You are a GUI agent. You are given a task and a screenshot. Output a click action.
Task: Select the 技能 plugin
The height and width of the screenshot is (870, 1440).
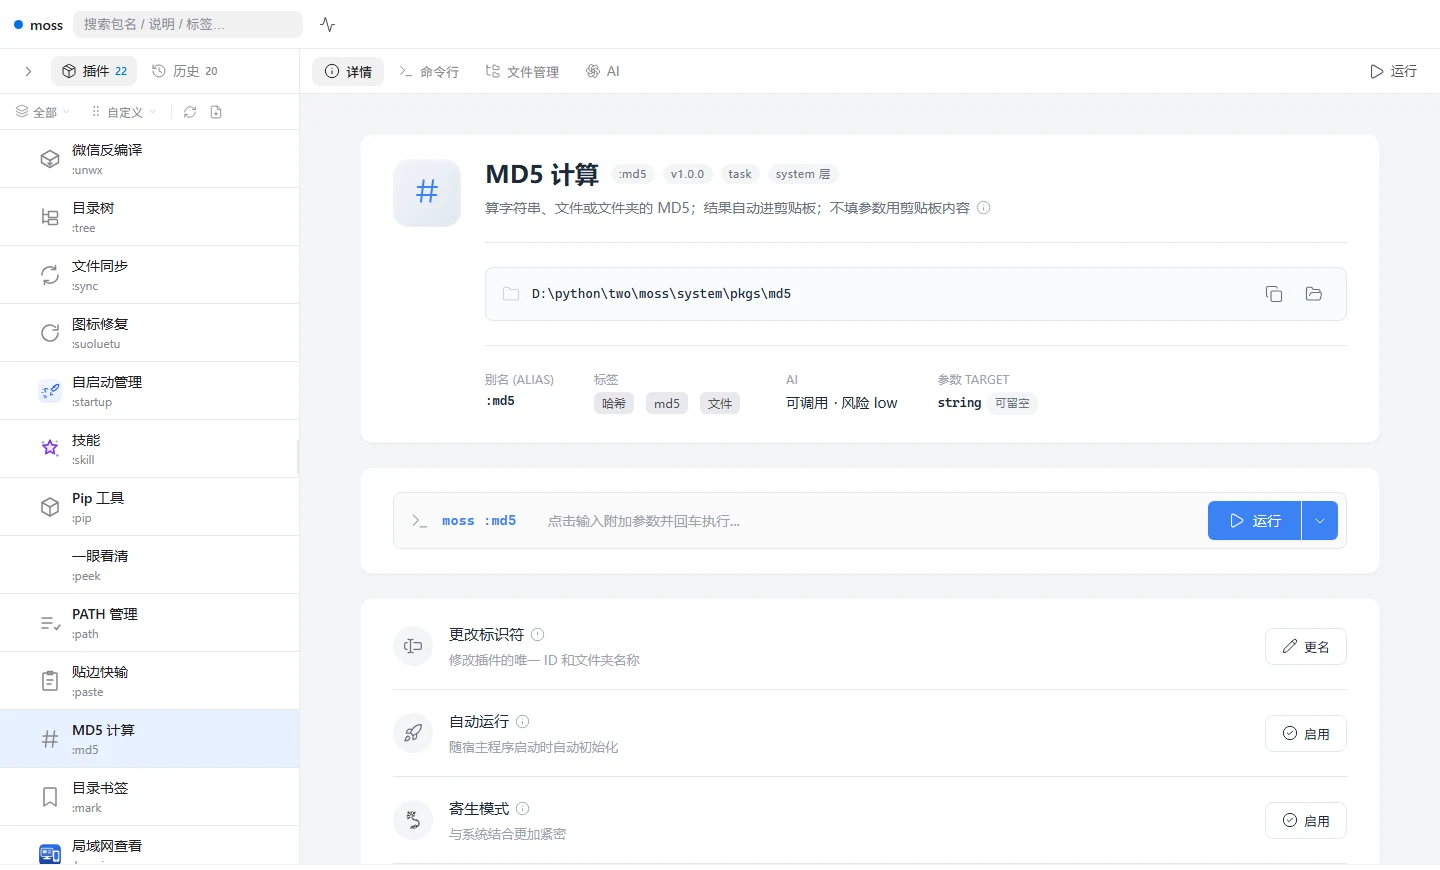(150, 449)
